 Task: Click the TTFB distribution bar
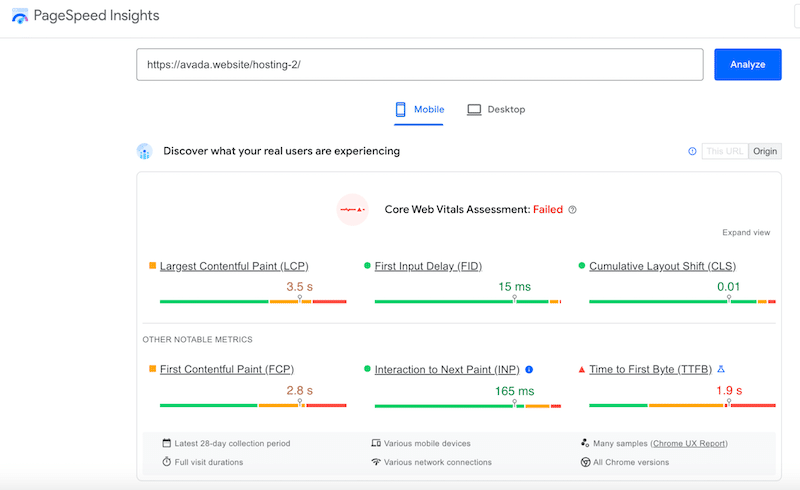[682, 405]
